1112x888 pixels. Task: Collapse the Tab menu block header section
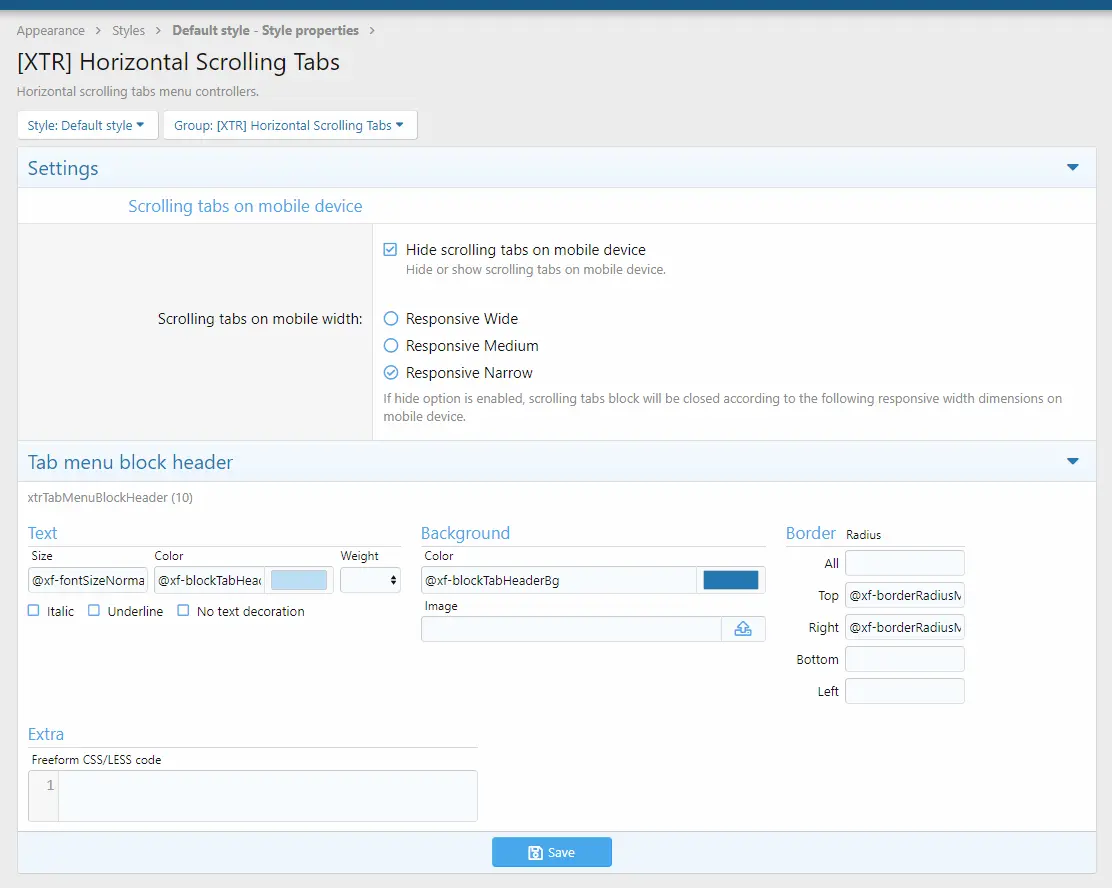(1073, 462)
